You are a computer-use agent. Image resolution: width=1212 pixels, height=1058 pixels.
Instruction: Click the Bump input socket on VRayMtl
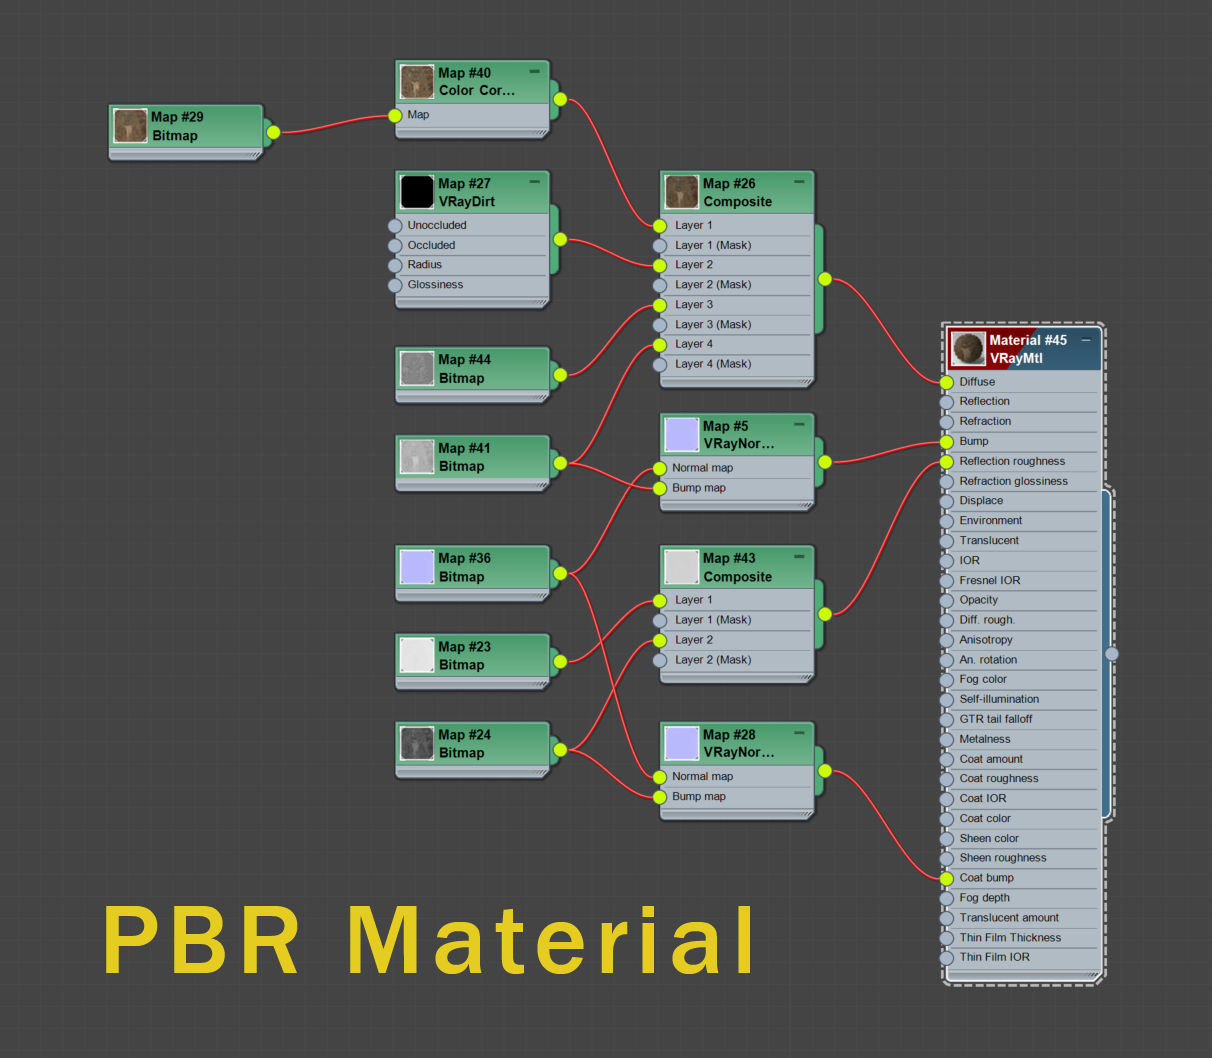tap(947, 442)
